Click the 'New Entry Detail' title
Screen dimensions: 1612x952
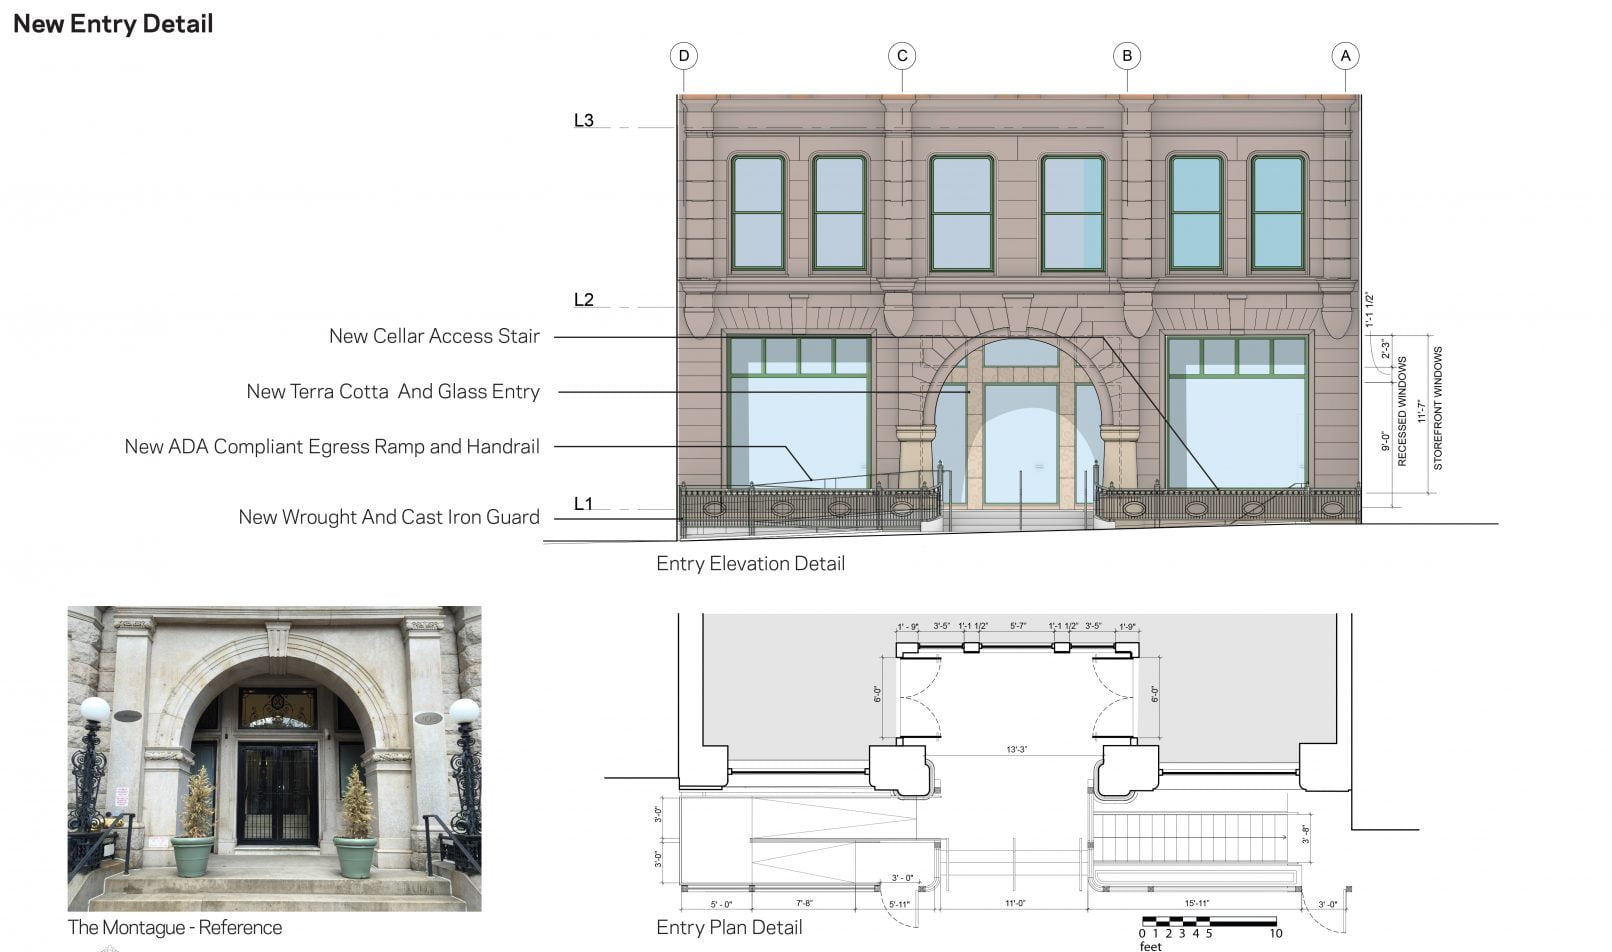113,24
